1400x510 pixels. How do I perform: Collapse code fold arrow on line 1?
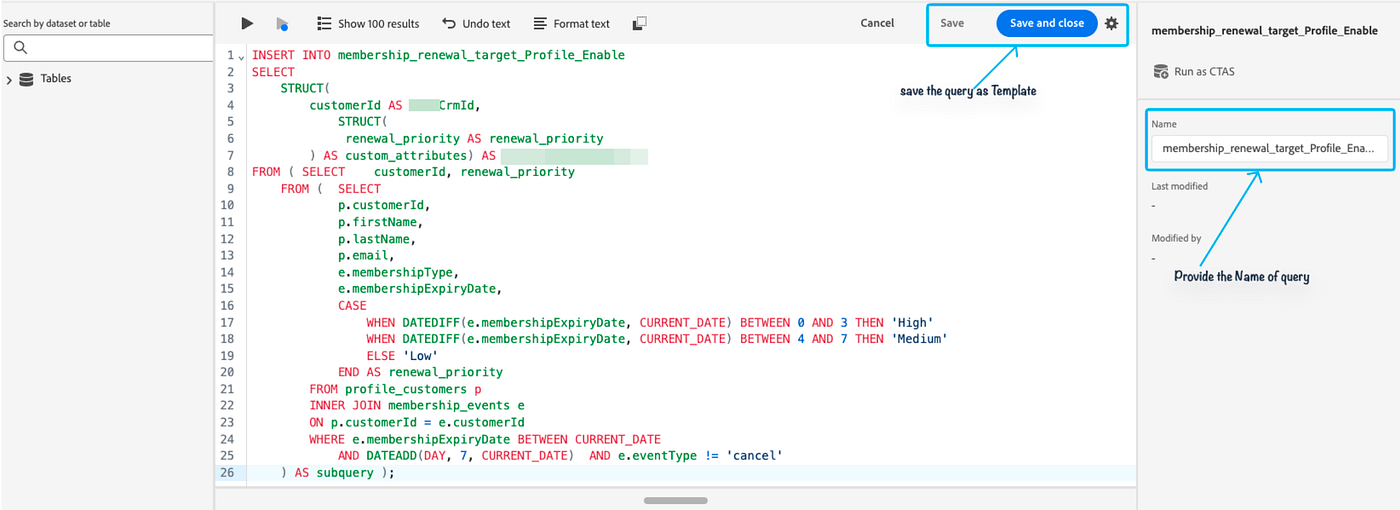point(242,56)
